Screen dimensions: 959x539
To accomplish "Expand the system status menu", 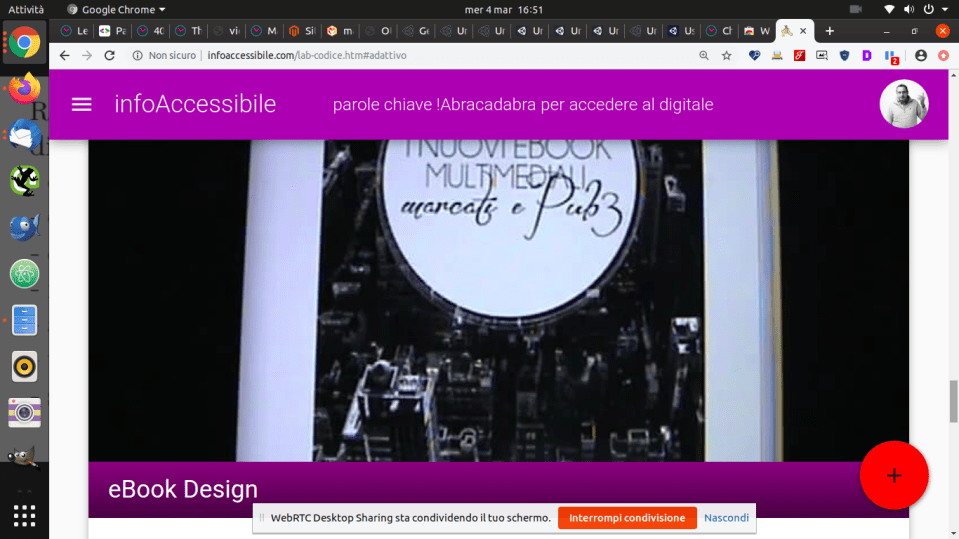I will tap(942, 9).
